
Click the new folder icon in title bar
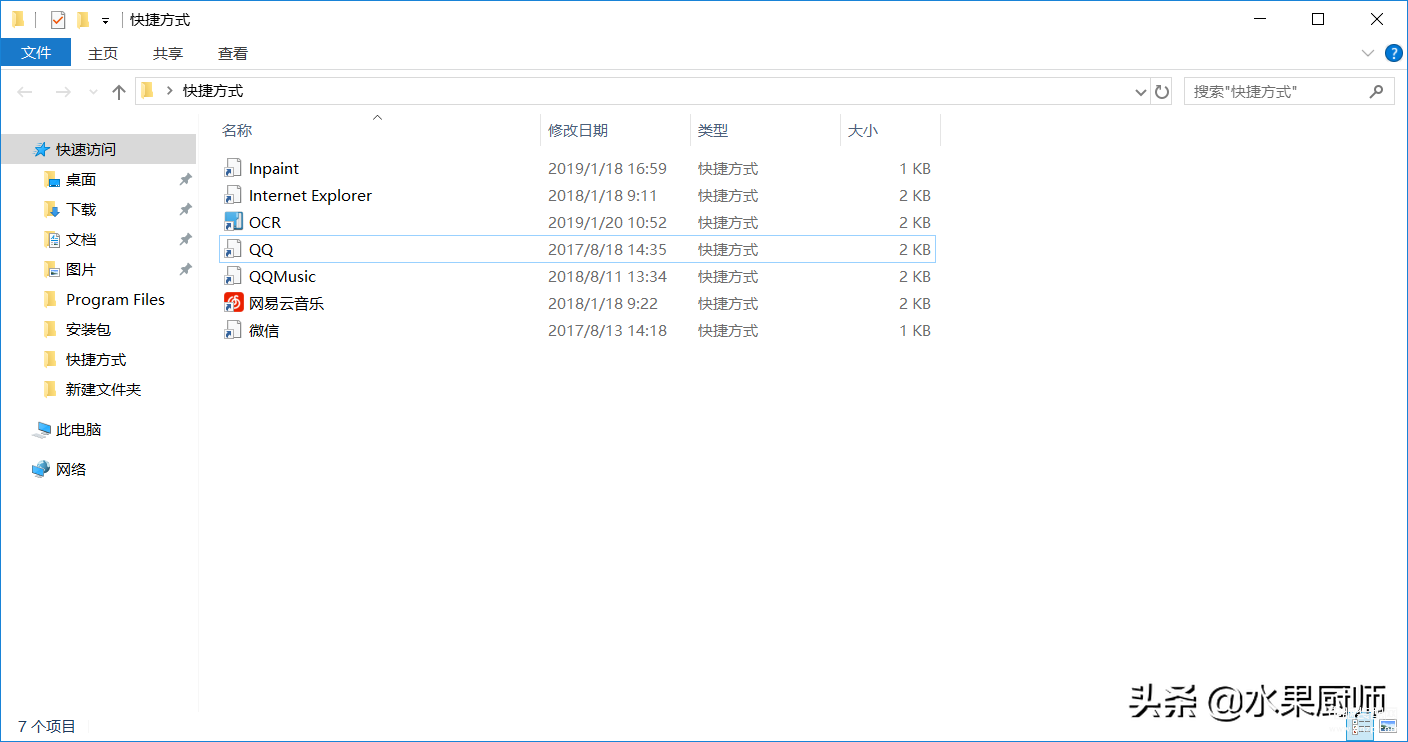(83, 19)
